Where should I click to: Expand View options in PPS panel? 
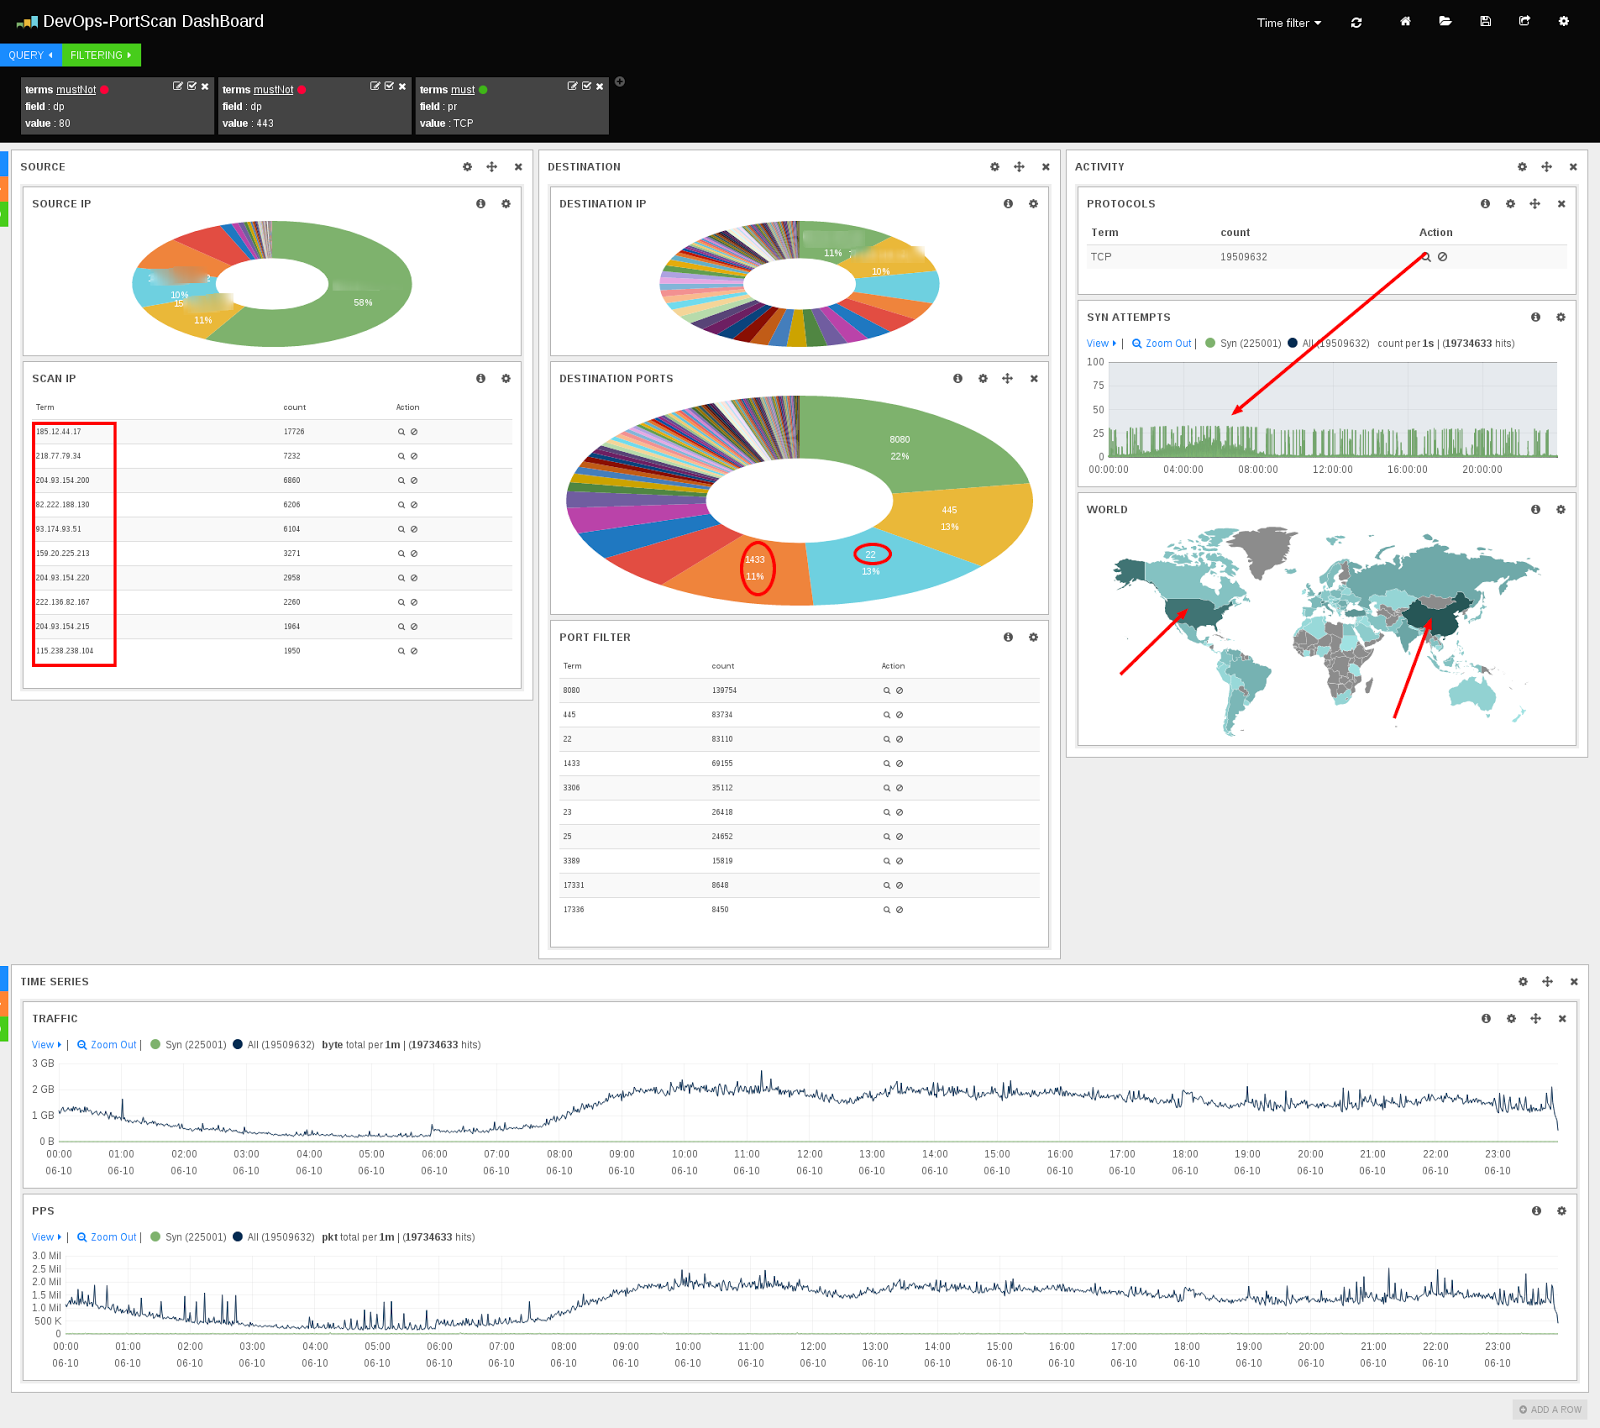pyautogui.click(x=46, y=1238)
